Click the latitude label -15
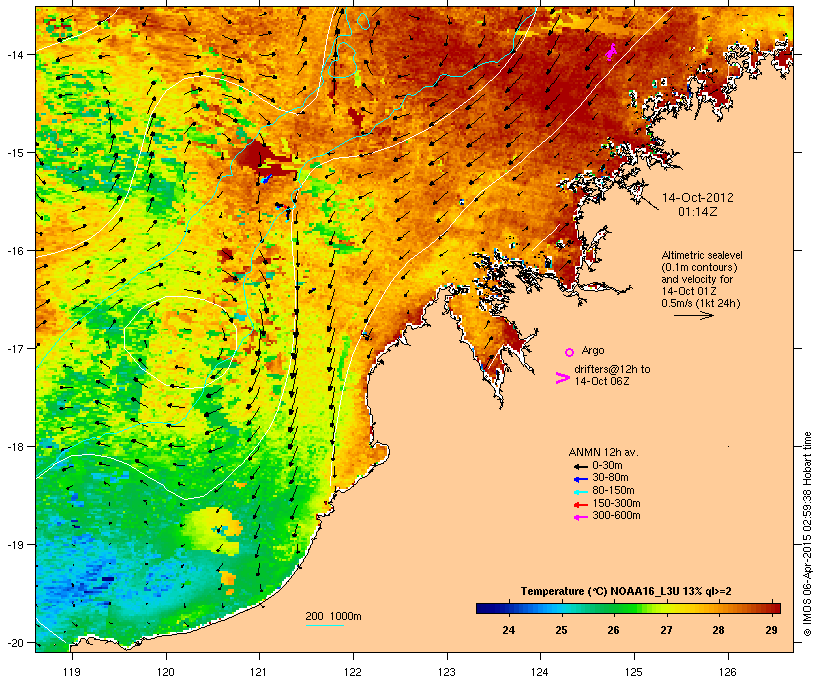820x680 pixels. click(x=15, y=153)
